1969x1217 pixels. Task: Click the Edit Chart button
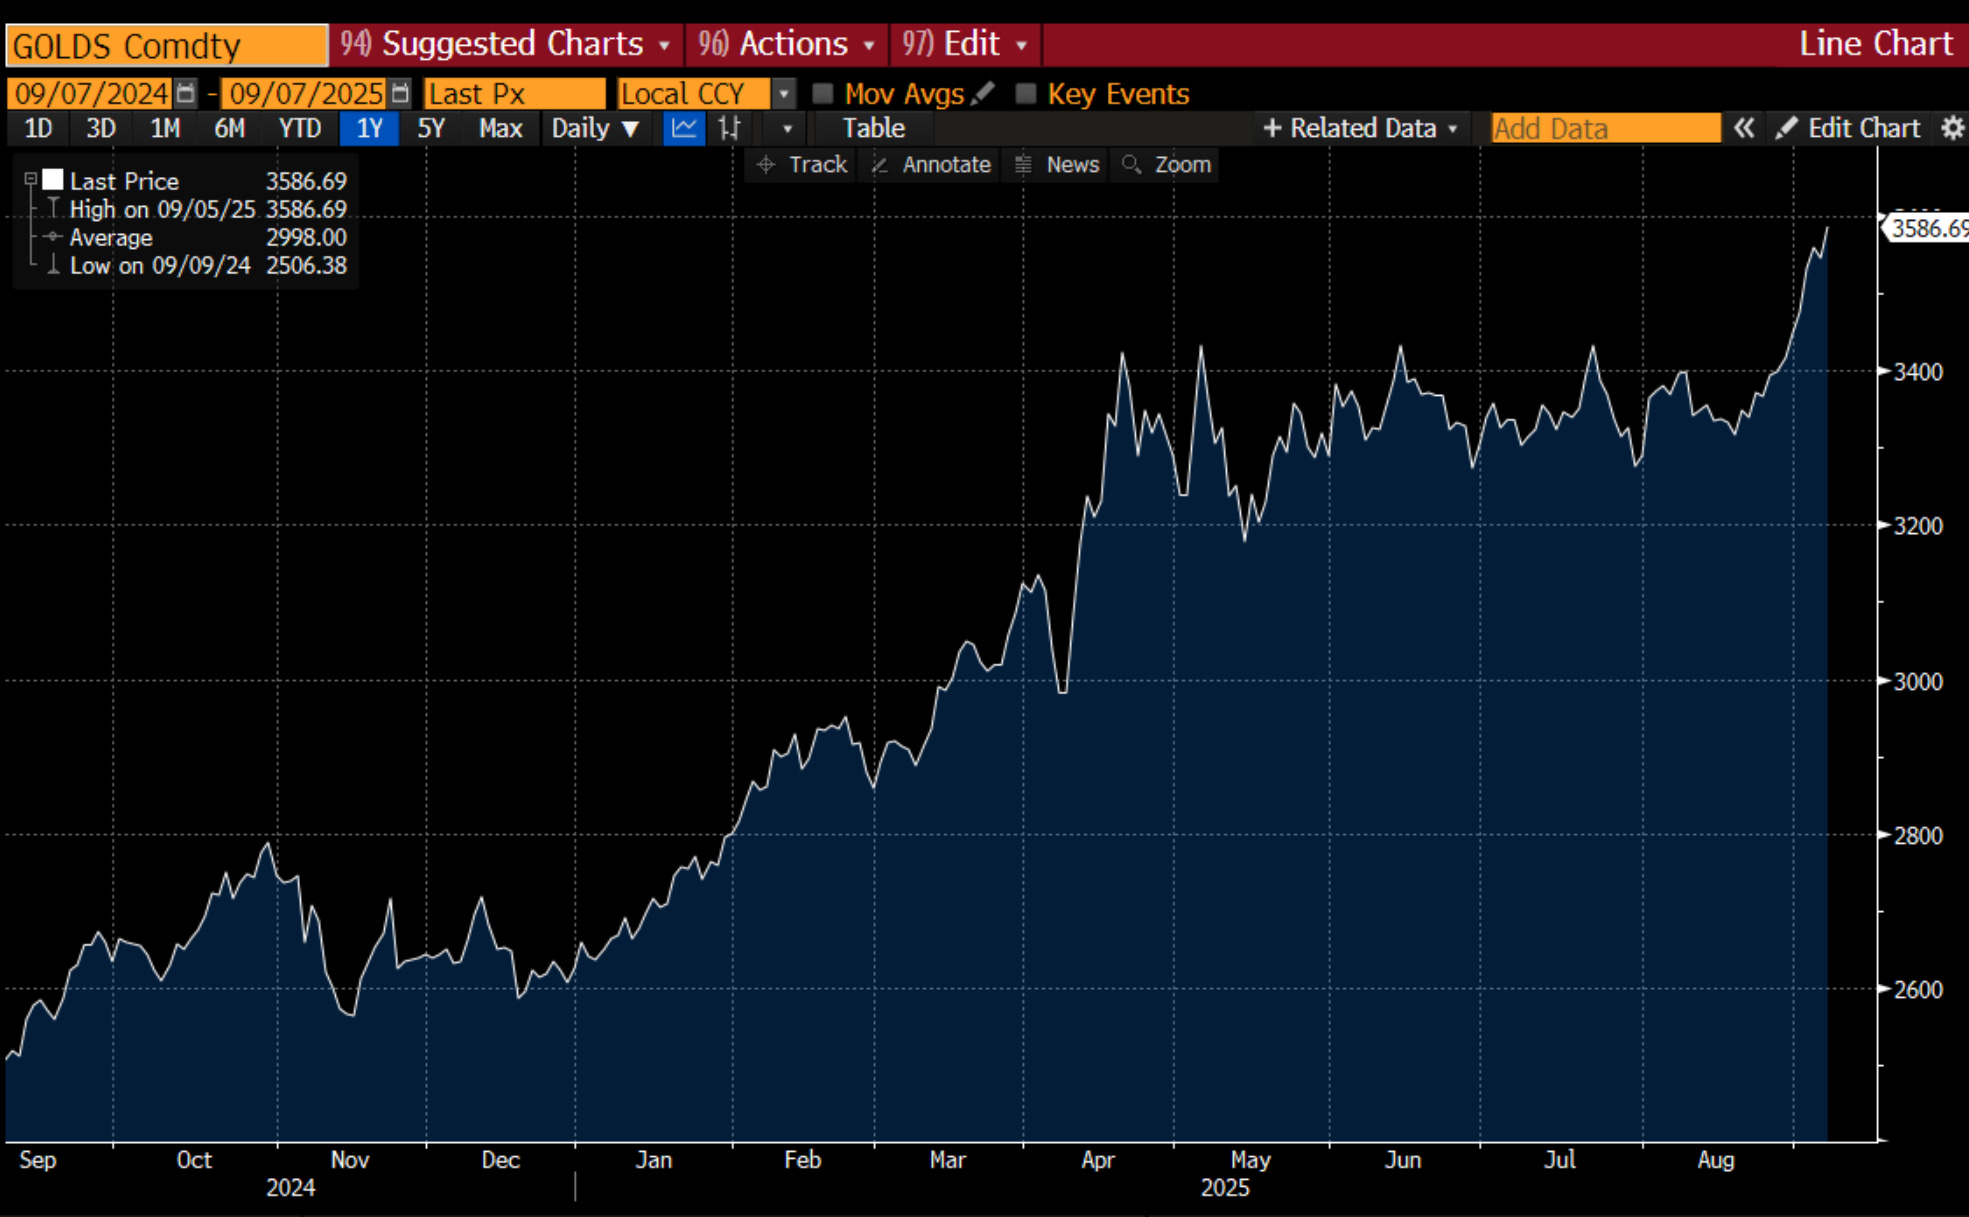1848,129
